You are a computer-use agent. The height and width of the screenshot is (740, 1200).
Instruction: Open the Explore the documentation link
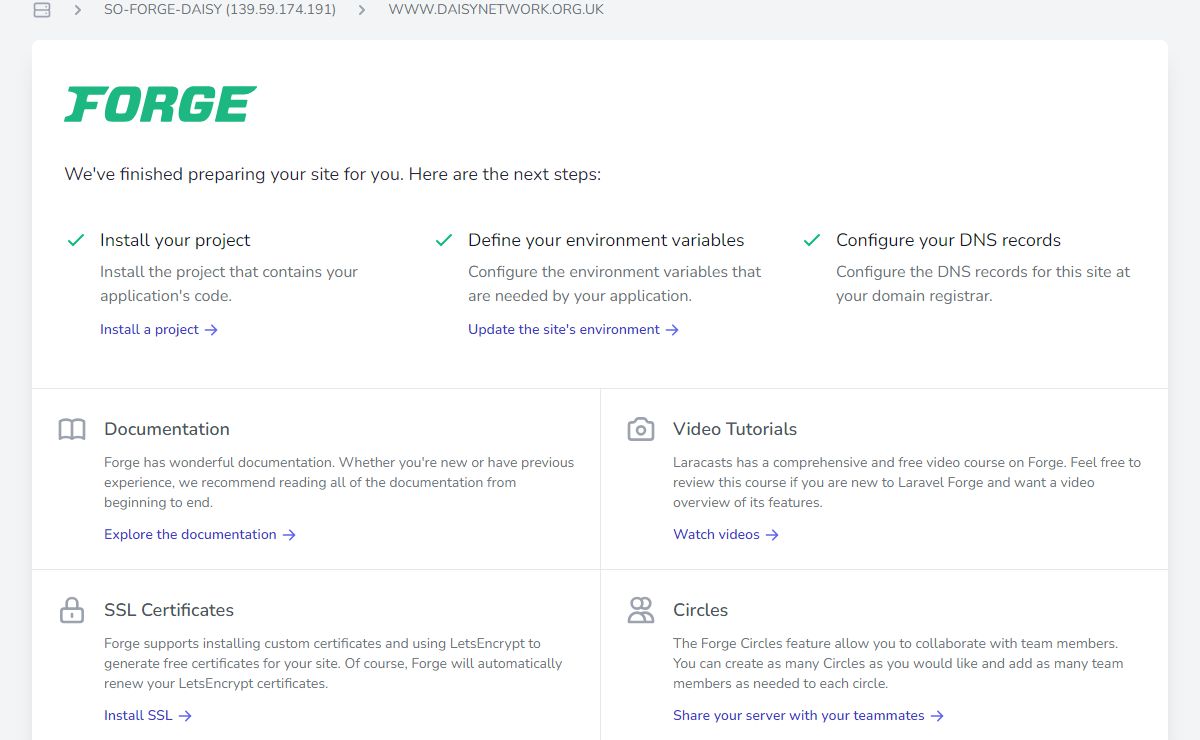[200, 534]
